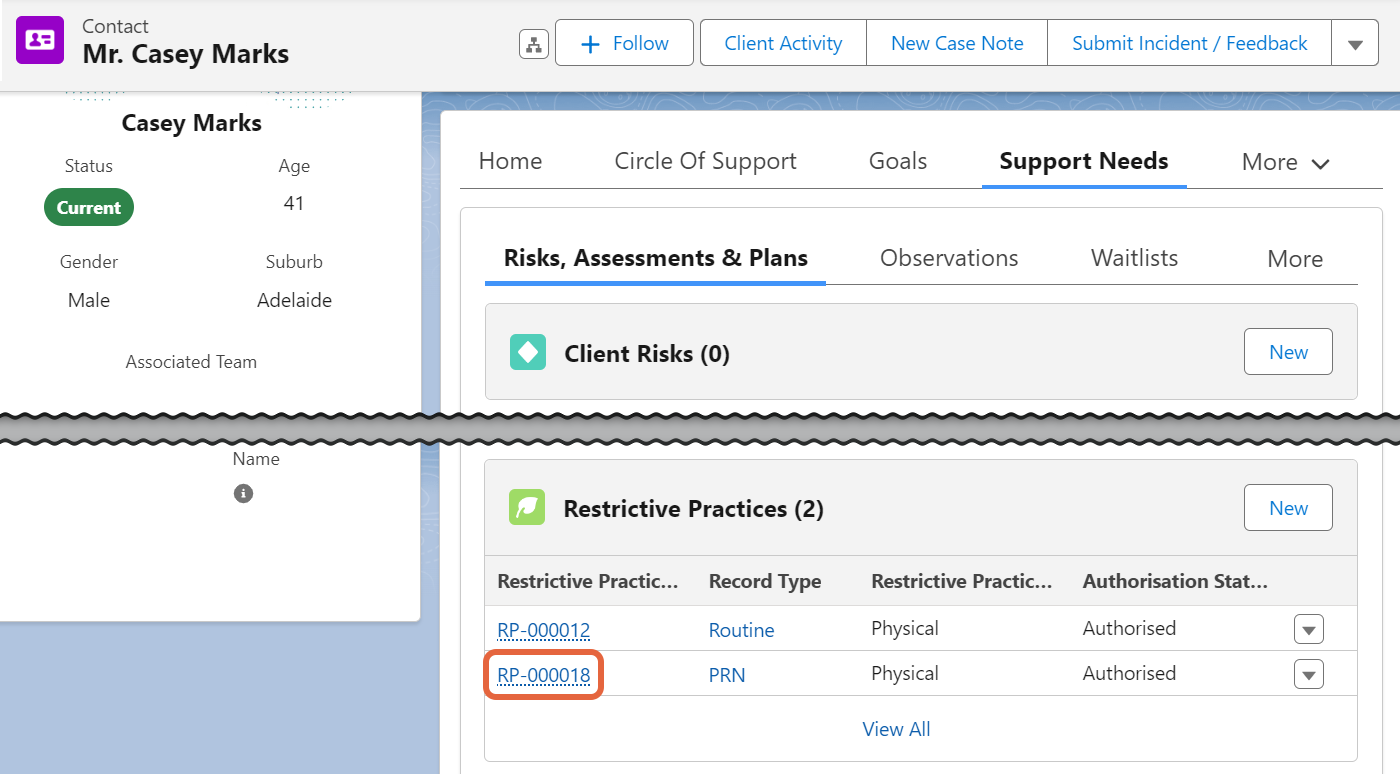Click the plus icon inside the Follow button

click(590, 43)
